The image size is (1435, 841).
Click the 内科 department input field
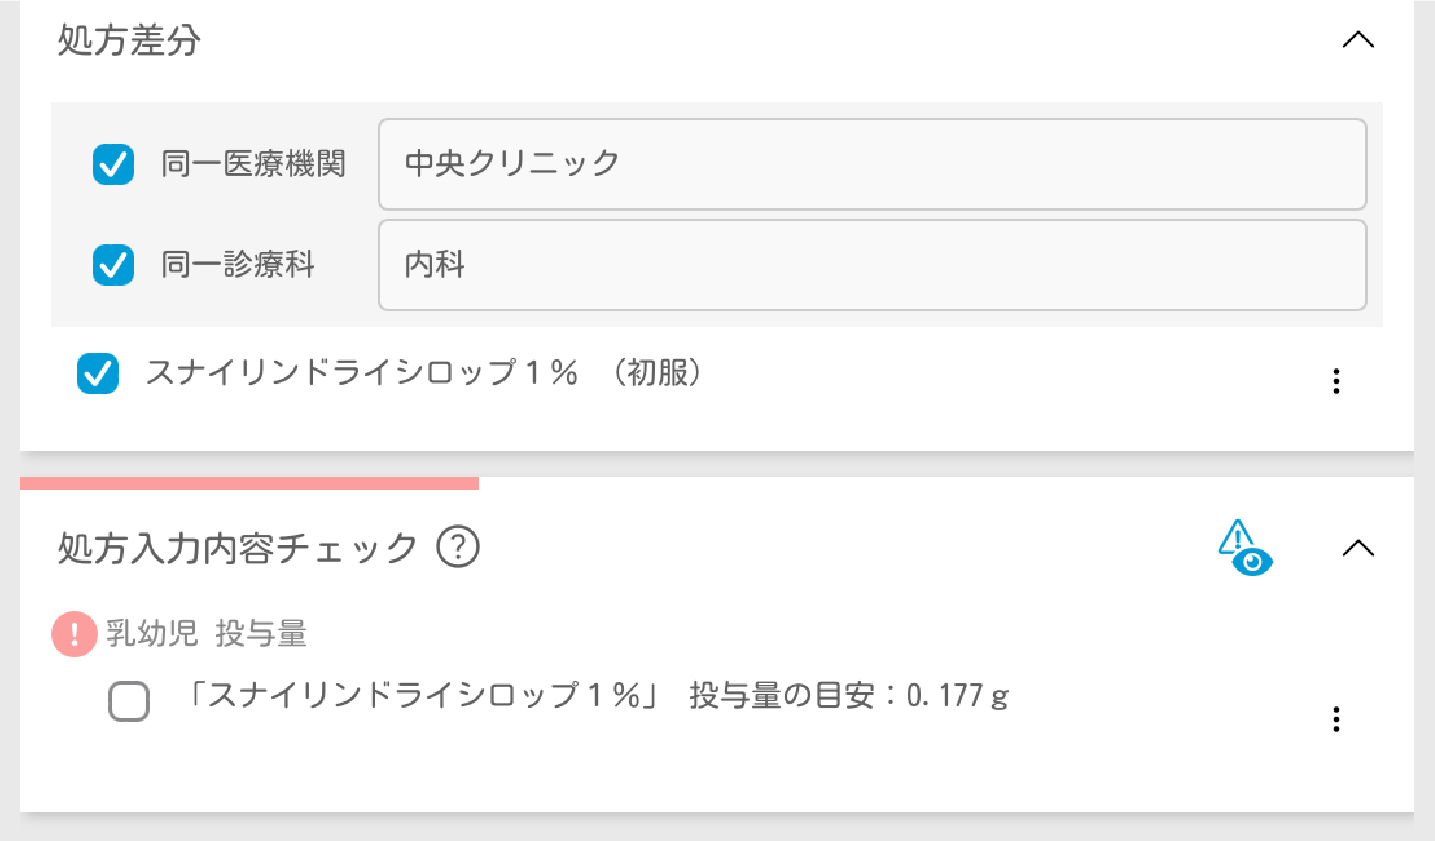click(872, 265)
